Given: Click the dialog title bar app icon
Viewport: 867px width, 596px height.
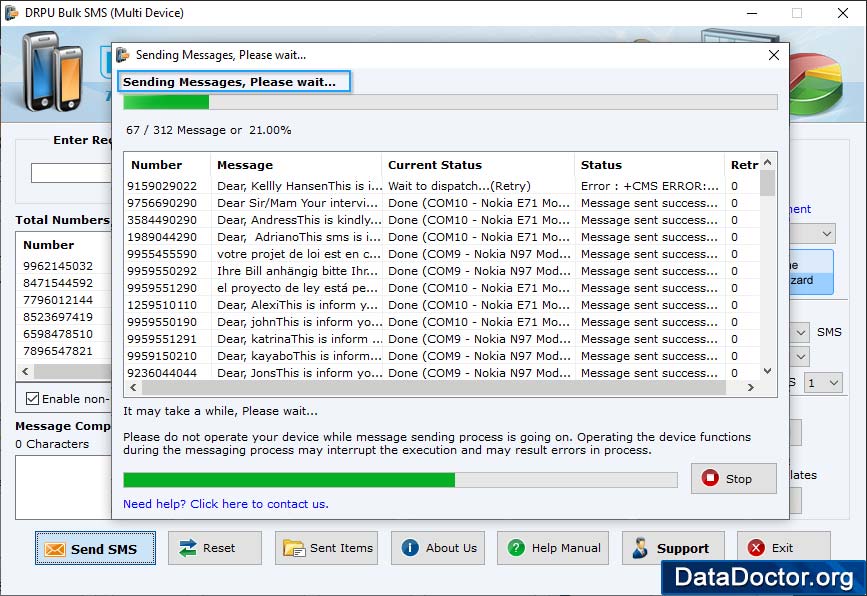Looking at the screenshot, I should (x=123, y=55).
